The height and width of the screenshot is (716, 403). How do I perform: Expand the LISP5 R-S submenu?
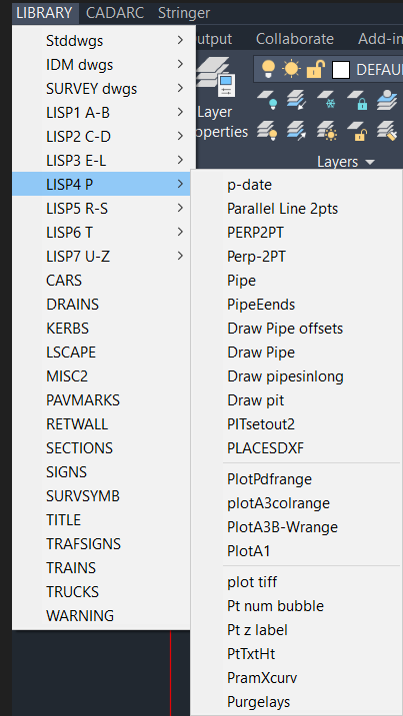pos(101,208)
